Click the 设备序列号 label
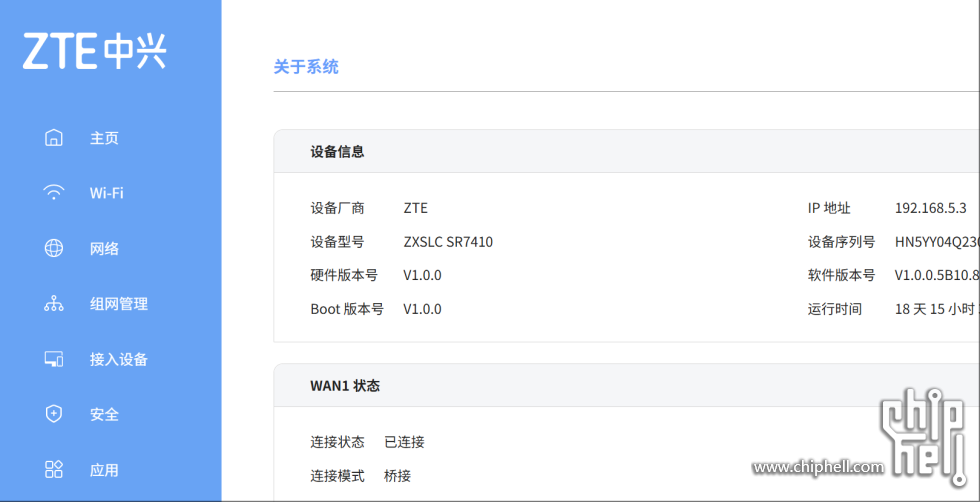 [x=841, y=242]
